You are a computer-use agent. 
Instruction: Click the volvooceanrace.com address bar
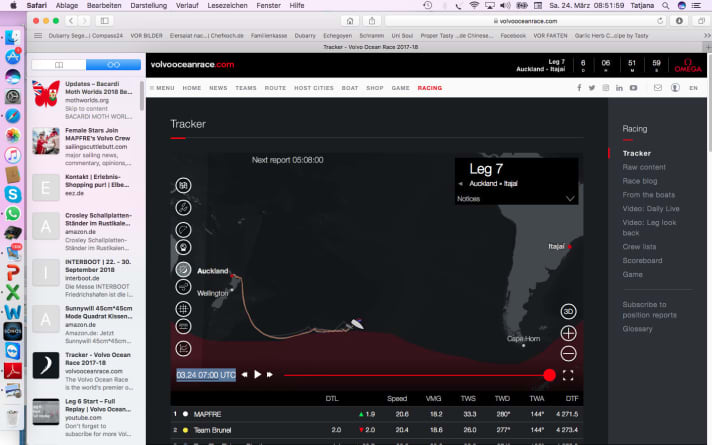pyautogui.click(x=525, y=21)
